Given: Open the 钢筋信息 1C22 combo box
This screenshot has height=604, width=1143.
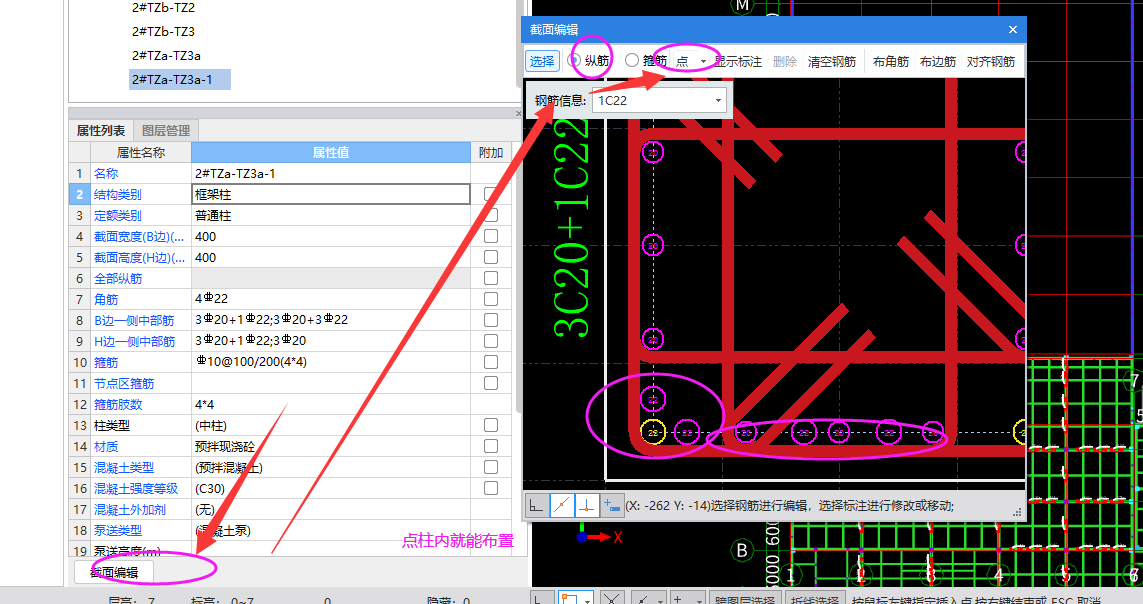Looking at the screenshot, I should (x=658, y=101).
